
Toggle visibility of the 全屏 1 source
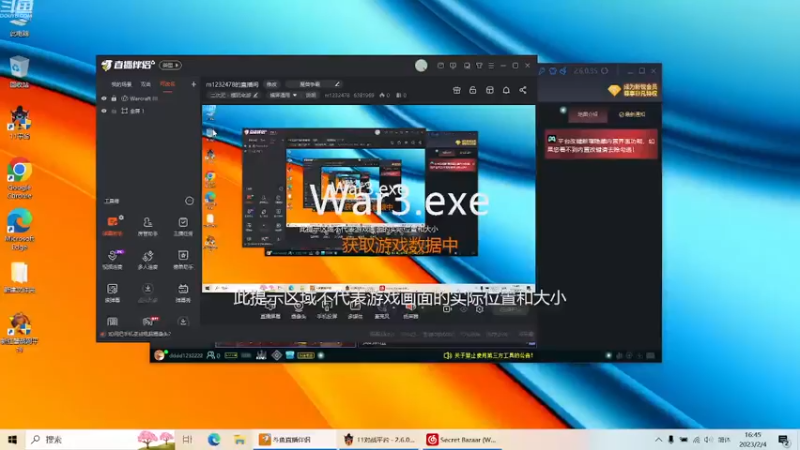click(104, 111)
